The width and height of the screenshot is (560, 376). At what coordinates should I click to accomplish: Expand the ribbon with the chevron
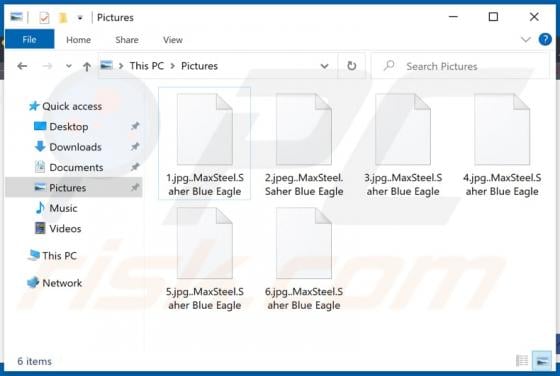[526, 39]
